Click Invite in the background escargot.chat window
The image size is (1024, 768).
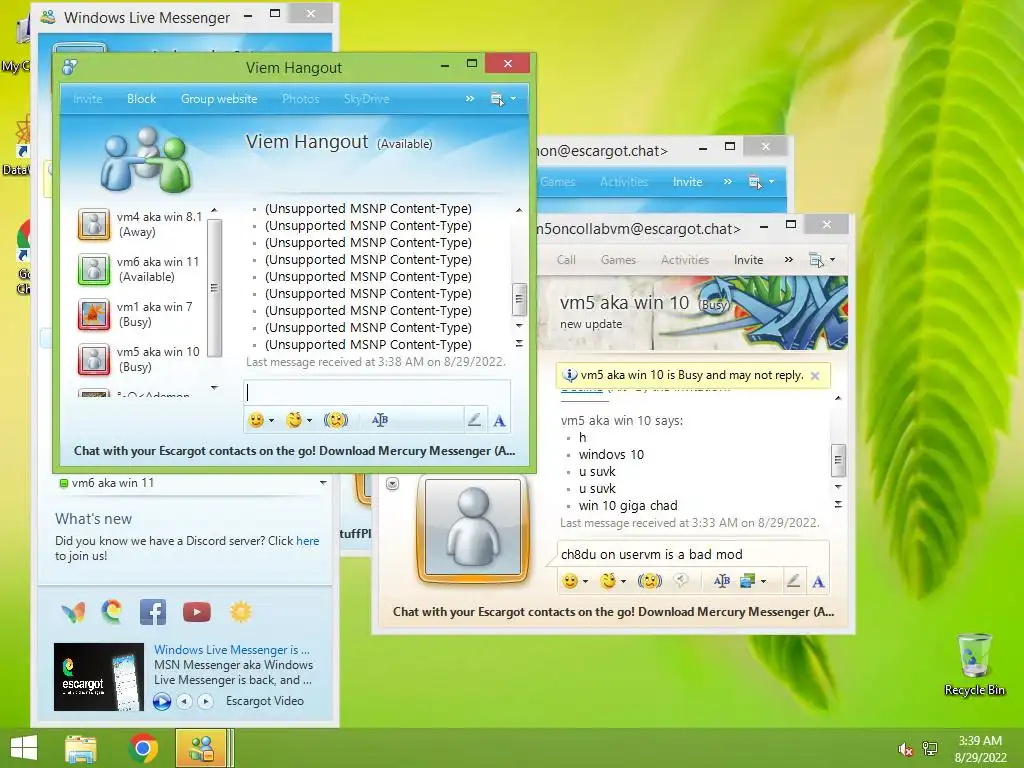pos(687,182)
